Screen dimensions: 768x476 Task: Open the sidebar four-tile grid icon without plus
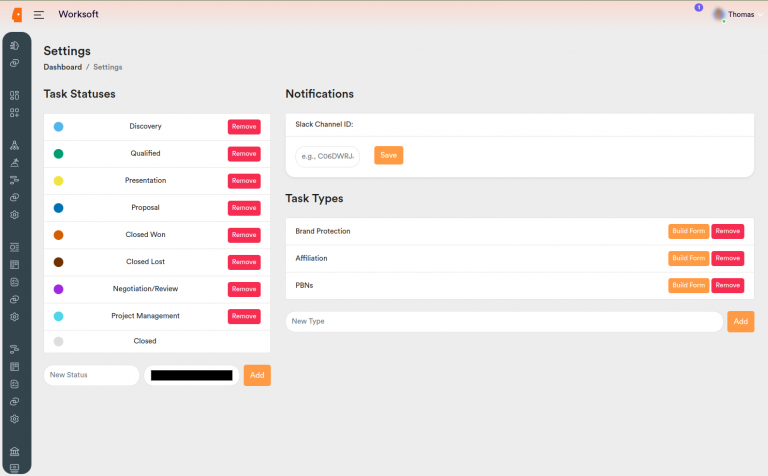(x=15, y=95)
